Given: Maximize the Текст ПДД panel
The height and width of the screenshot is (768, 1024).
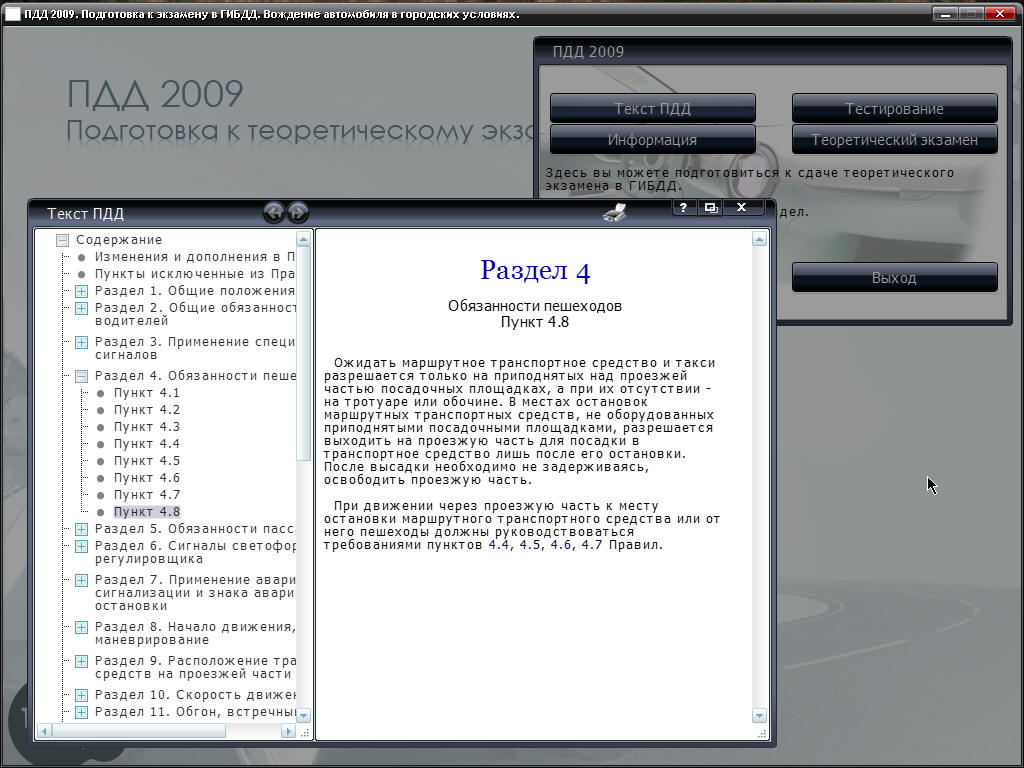Looking at the screenshot, I should point(711,207).
